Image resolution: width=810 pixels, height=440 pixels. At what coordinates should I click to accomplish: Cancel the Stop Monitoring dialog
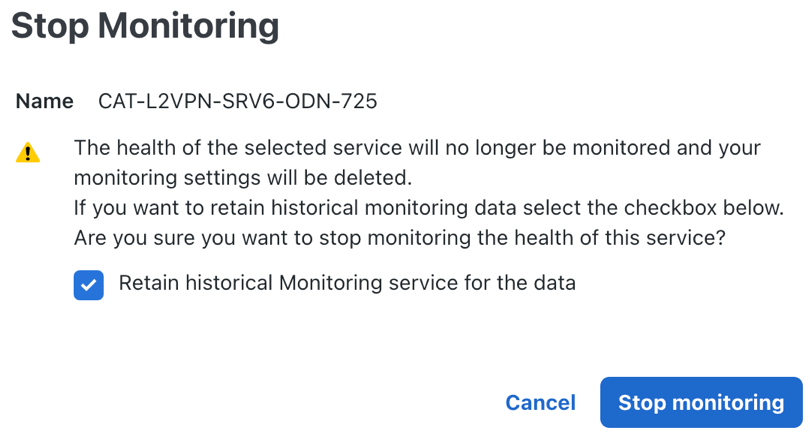[x=540, y=403]
